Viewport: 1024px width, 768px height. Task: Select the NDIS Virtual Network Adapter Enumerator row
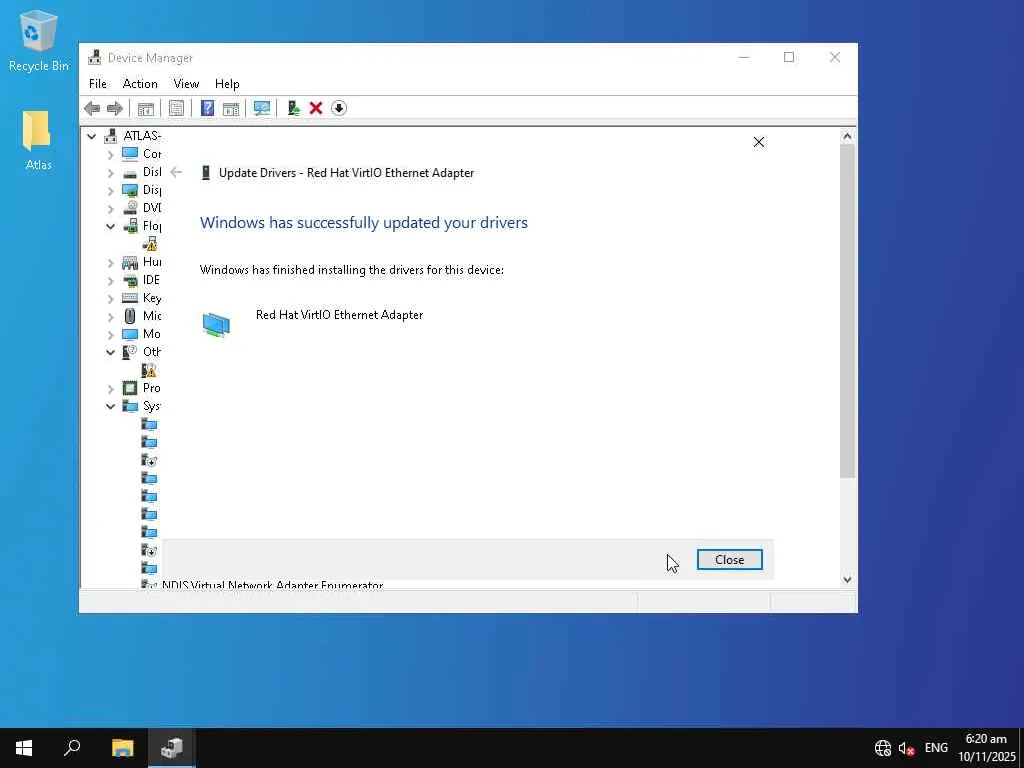[272, 585]
